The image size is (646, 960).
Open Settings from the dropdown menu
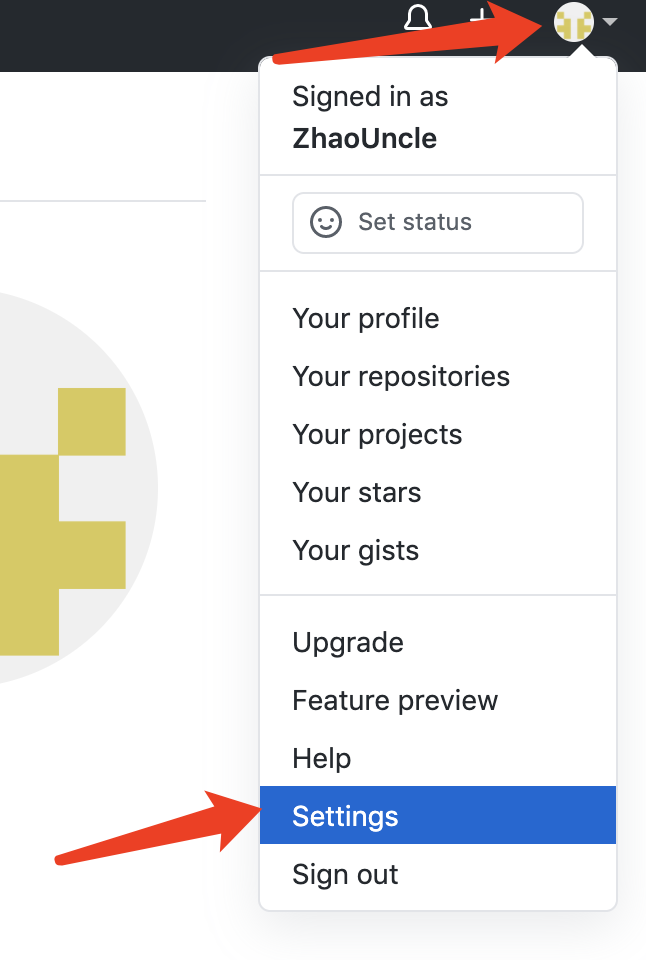[345, 817]
